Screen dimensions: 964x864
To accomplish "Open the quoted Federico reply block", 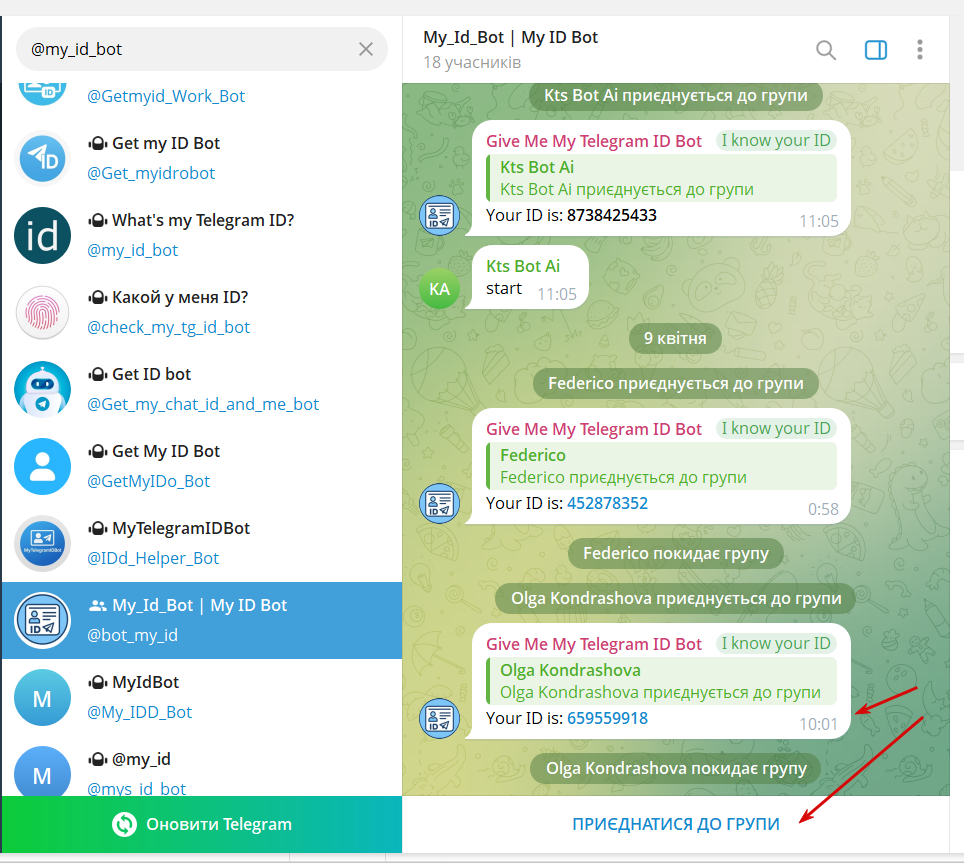I will tap(662, 466).
